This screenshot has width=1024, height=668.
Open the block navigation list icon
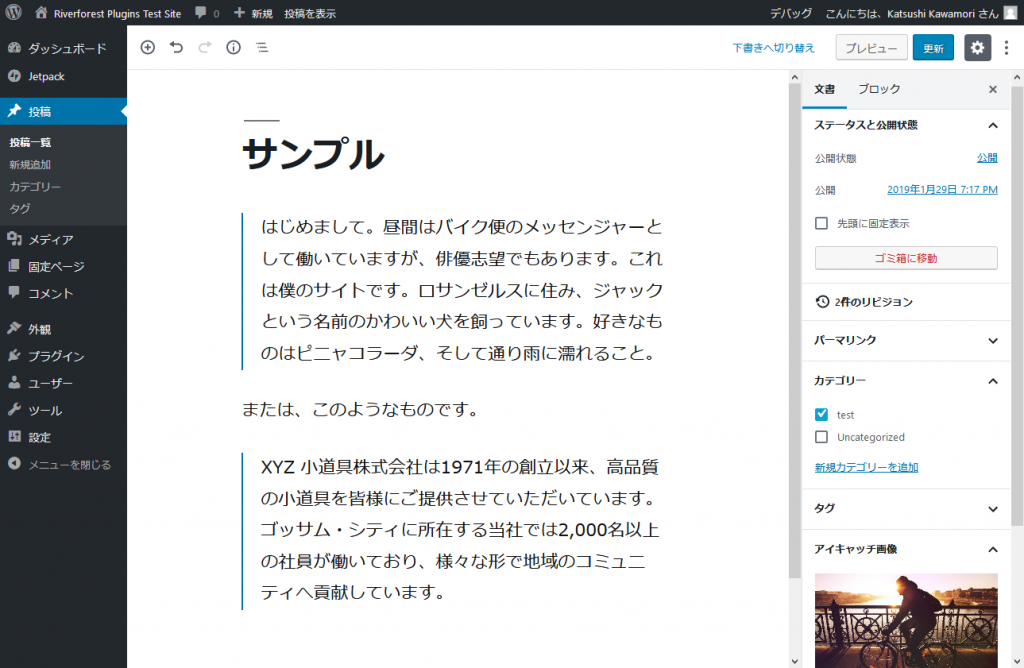[261, 47]
